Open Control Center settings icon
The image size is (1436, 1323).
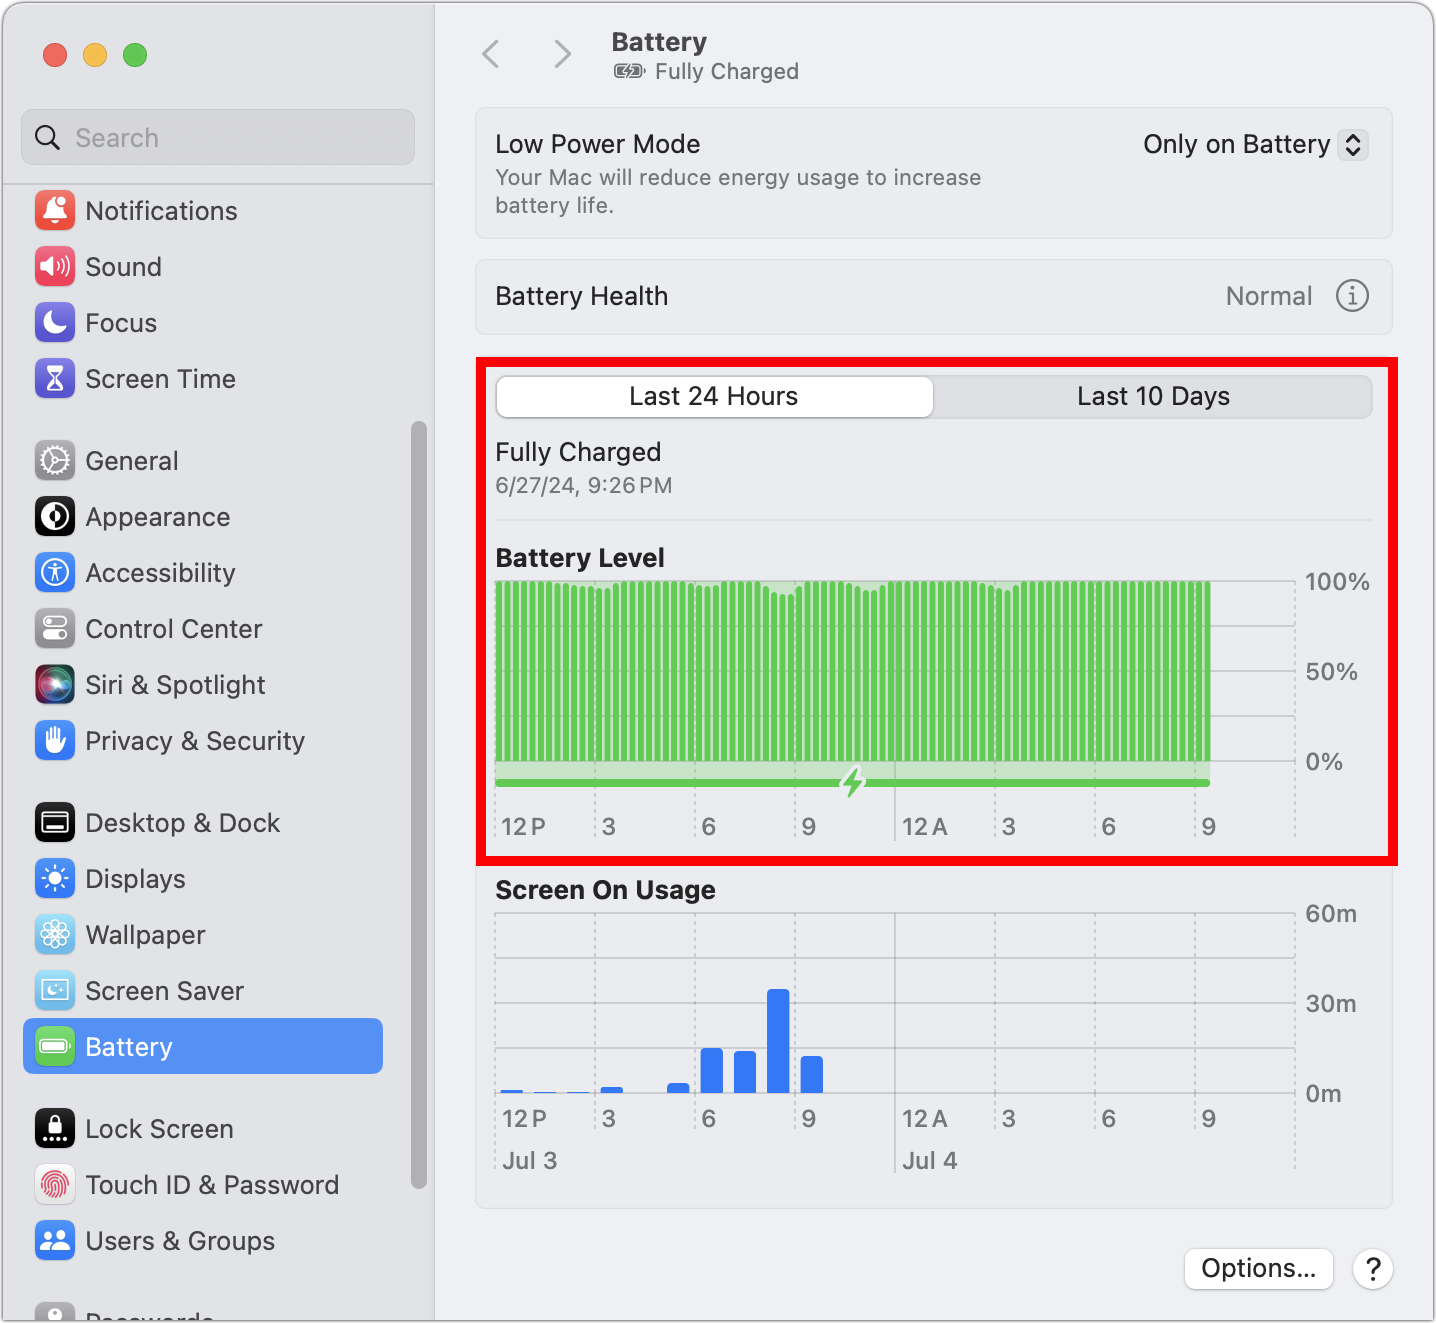(x=55, y=628)
